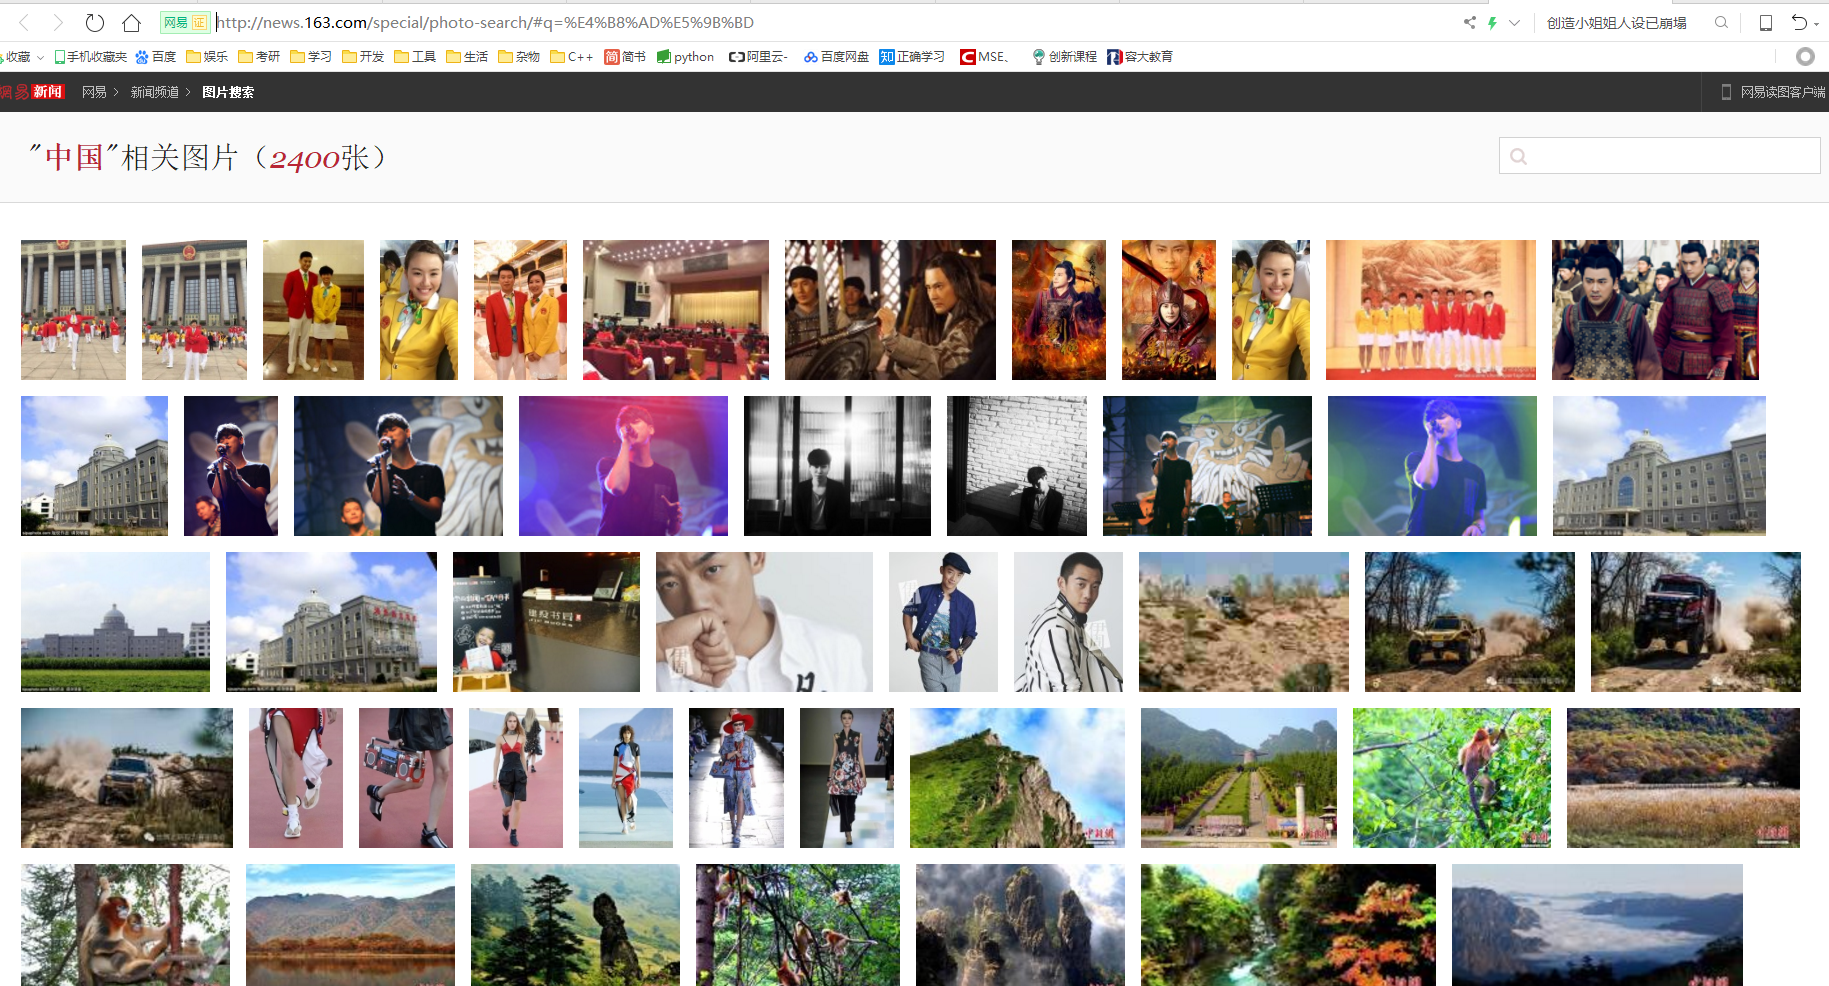The height and width of the screenshot is (986, 1829).
Task: Open the 网易读图客户端 link
Action: pos(1773,92)
